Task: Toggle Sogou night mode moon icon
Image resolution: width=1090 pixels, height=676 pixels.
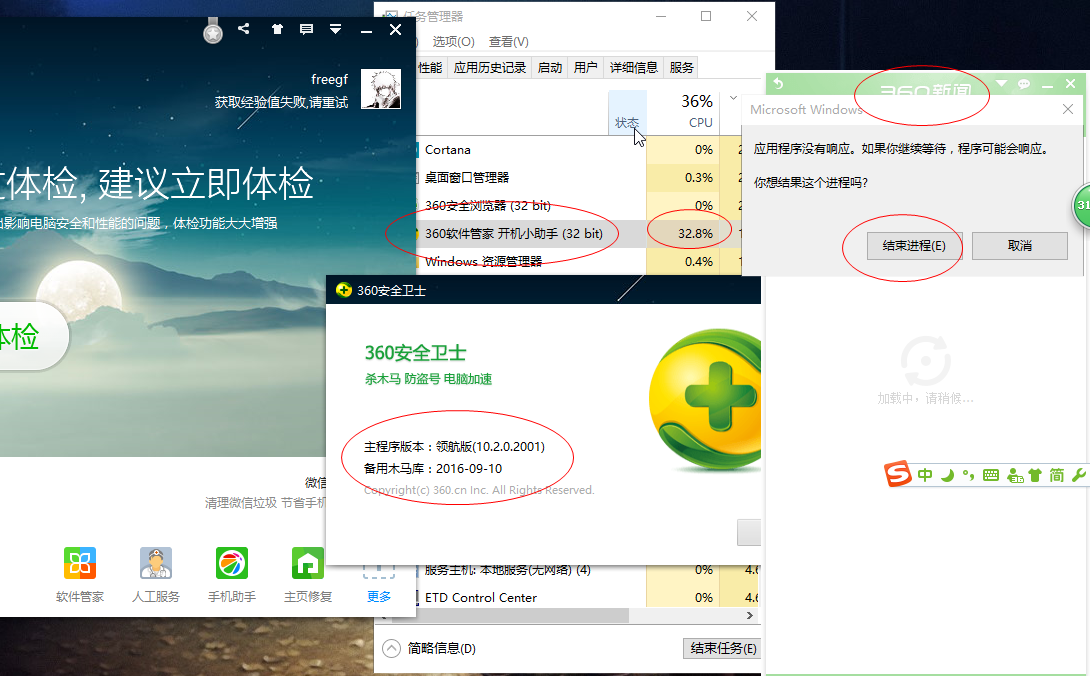Action: (946, 475)
